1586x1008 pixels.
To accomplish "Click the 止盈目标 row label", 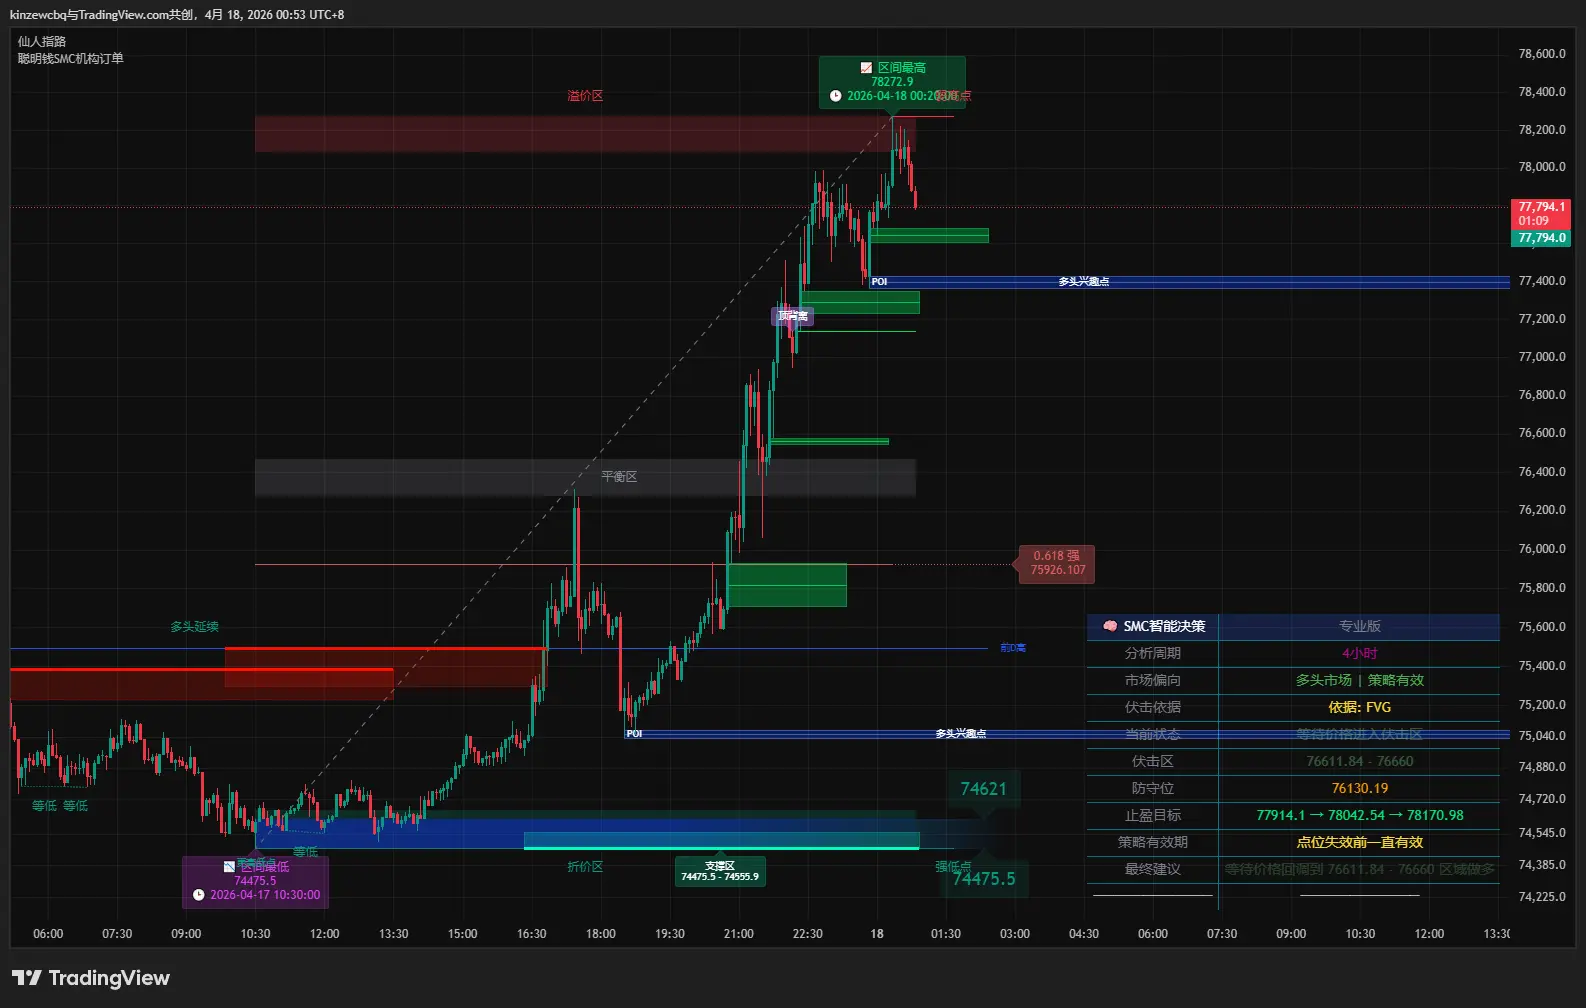I will 1153,815.
